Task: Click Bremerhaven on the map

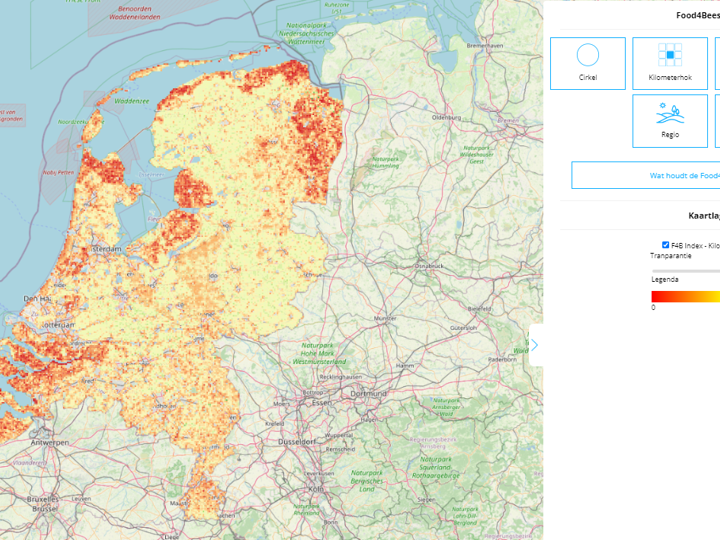Action: pyautogui.click(x=481, y=45)
